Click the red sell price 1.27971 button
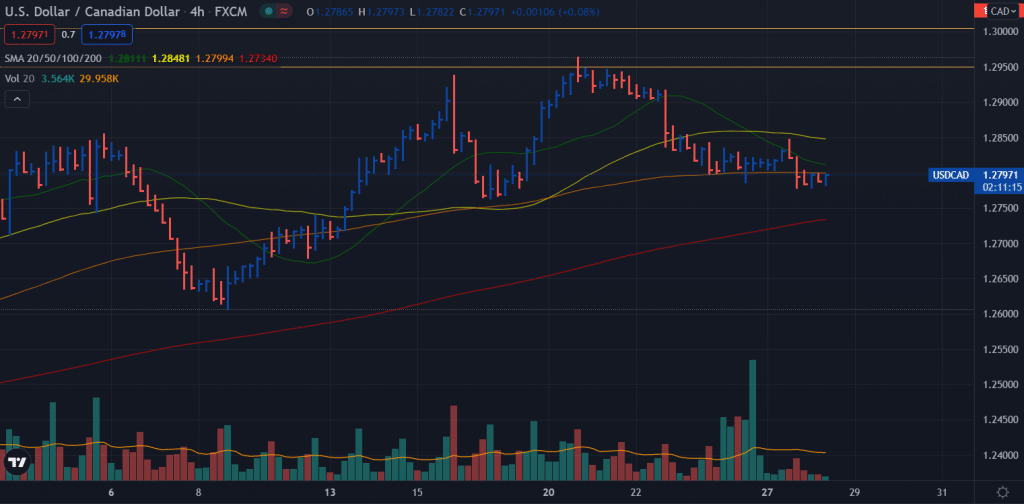Image resolution: width=1024 pixels, height=504 pixels. [27, 35]
